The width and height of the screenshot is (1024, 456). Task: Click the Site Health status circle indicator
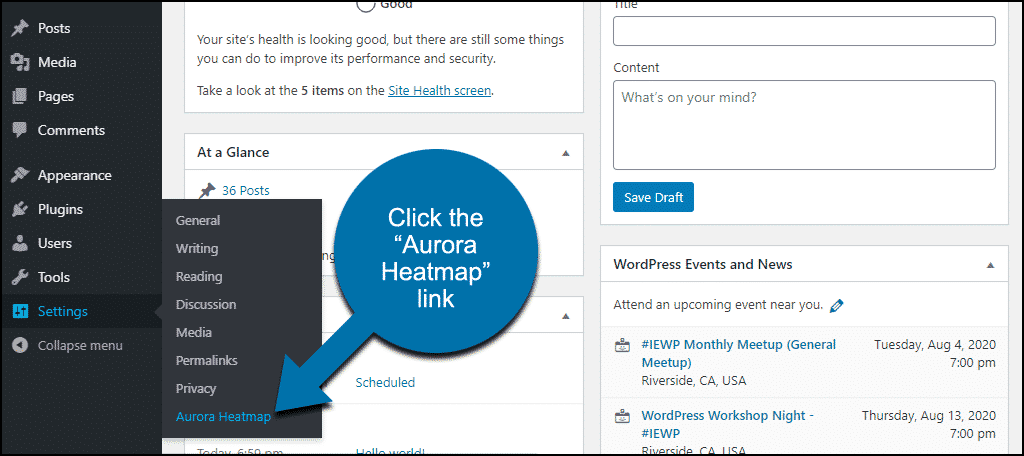[x=366, y=5]
